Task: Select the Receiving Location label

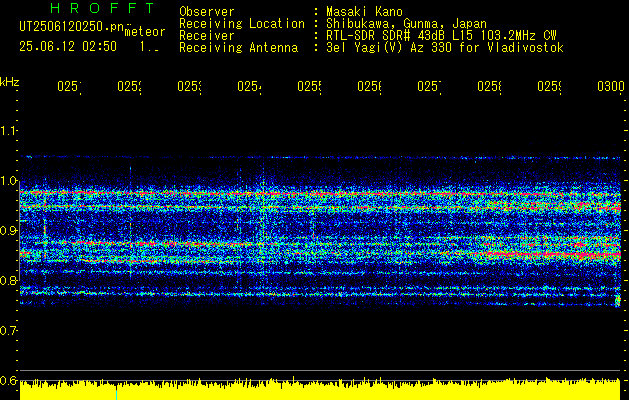Action: click(242, 24)
